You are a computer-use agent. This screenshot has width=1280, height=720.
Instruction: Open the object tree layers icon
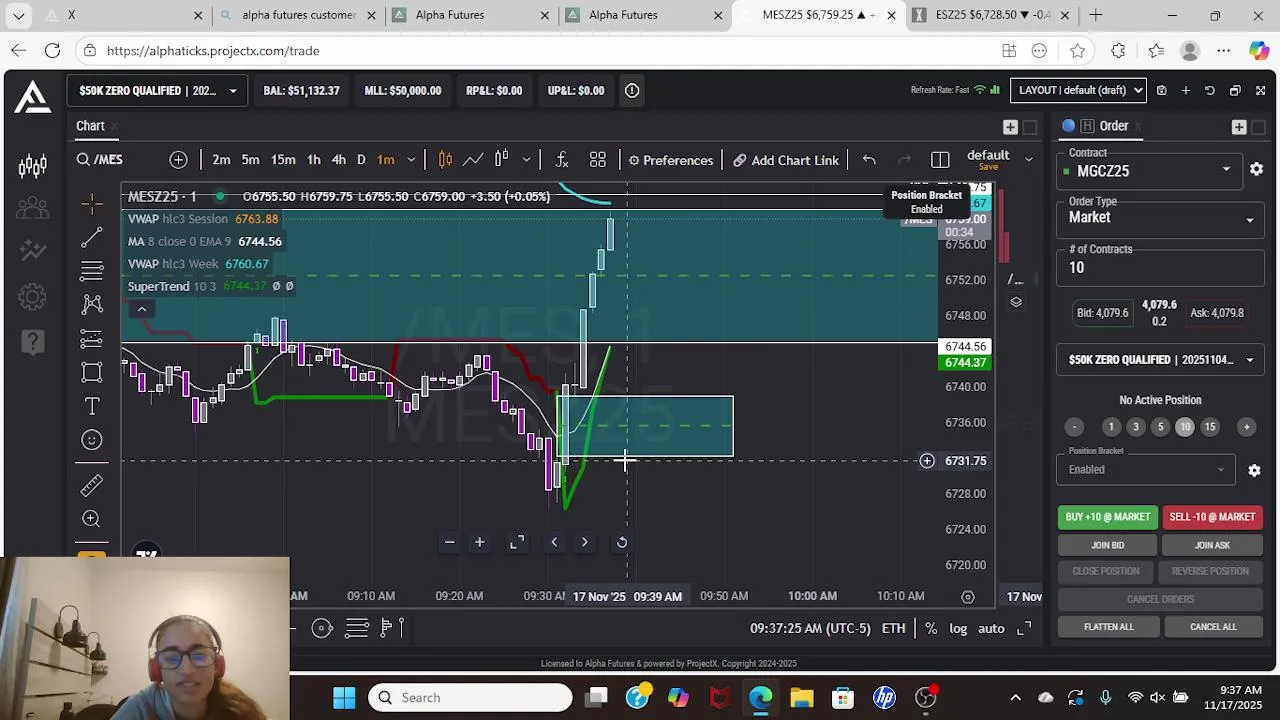[1016, 302]
